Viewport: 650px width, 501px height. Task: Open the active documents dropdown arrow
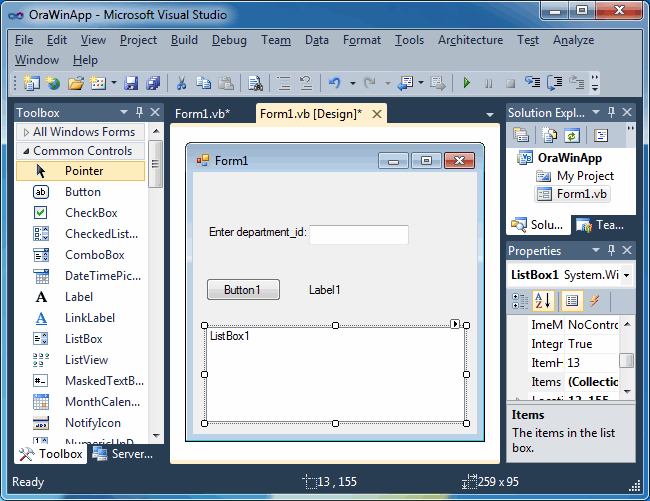pos(490,115)
